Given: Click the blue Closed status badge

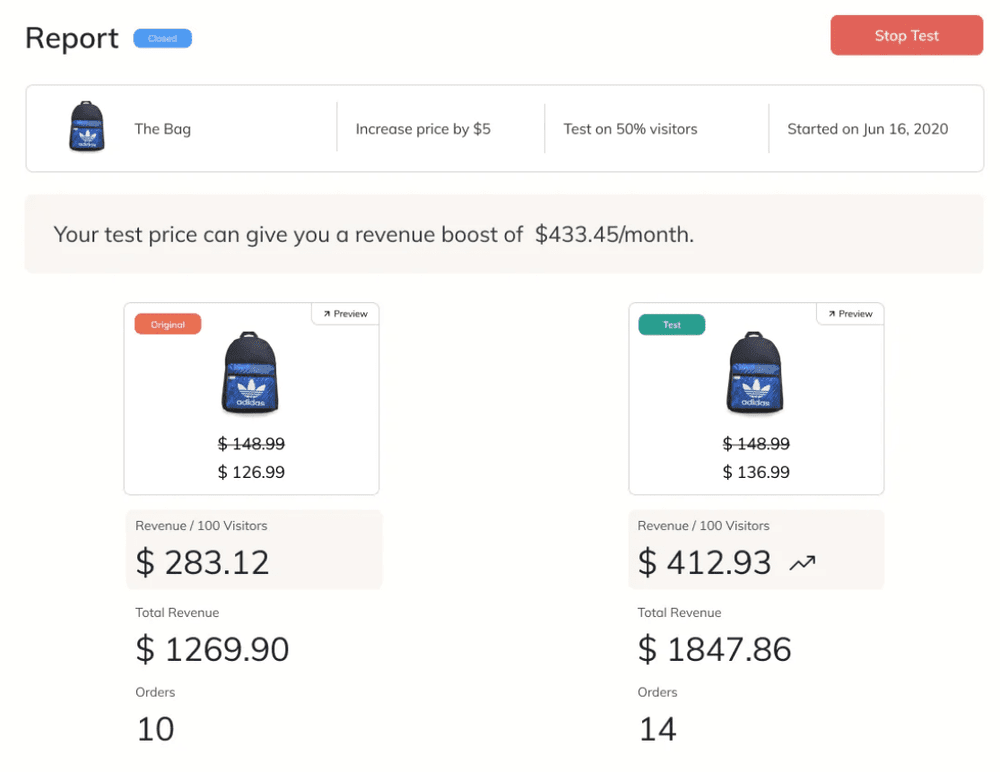Looking at the screenshot, I should click(163, 39).
